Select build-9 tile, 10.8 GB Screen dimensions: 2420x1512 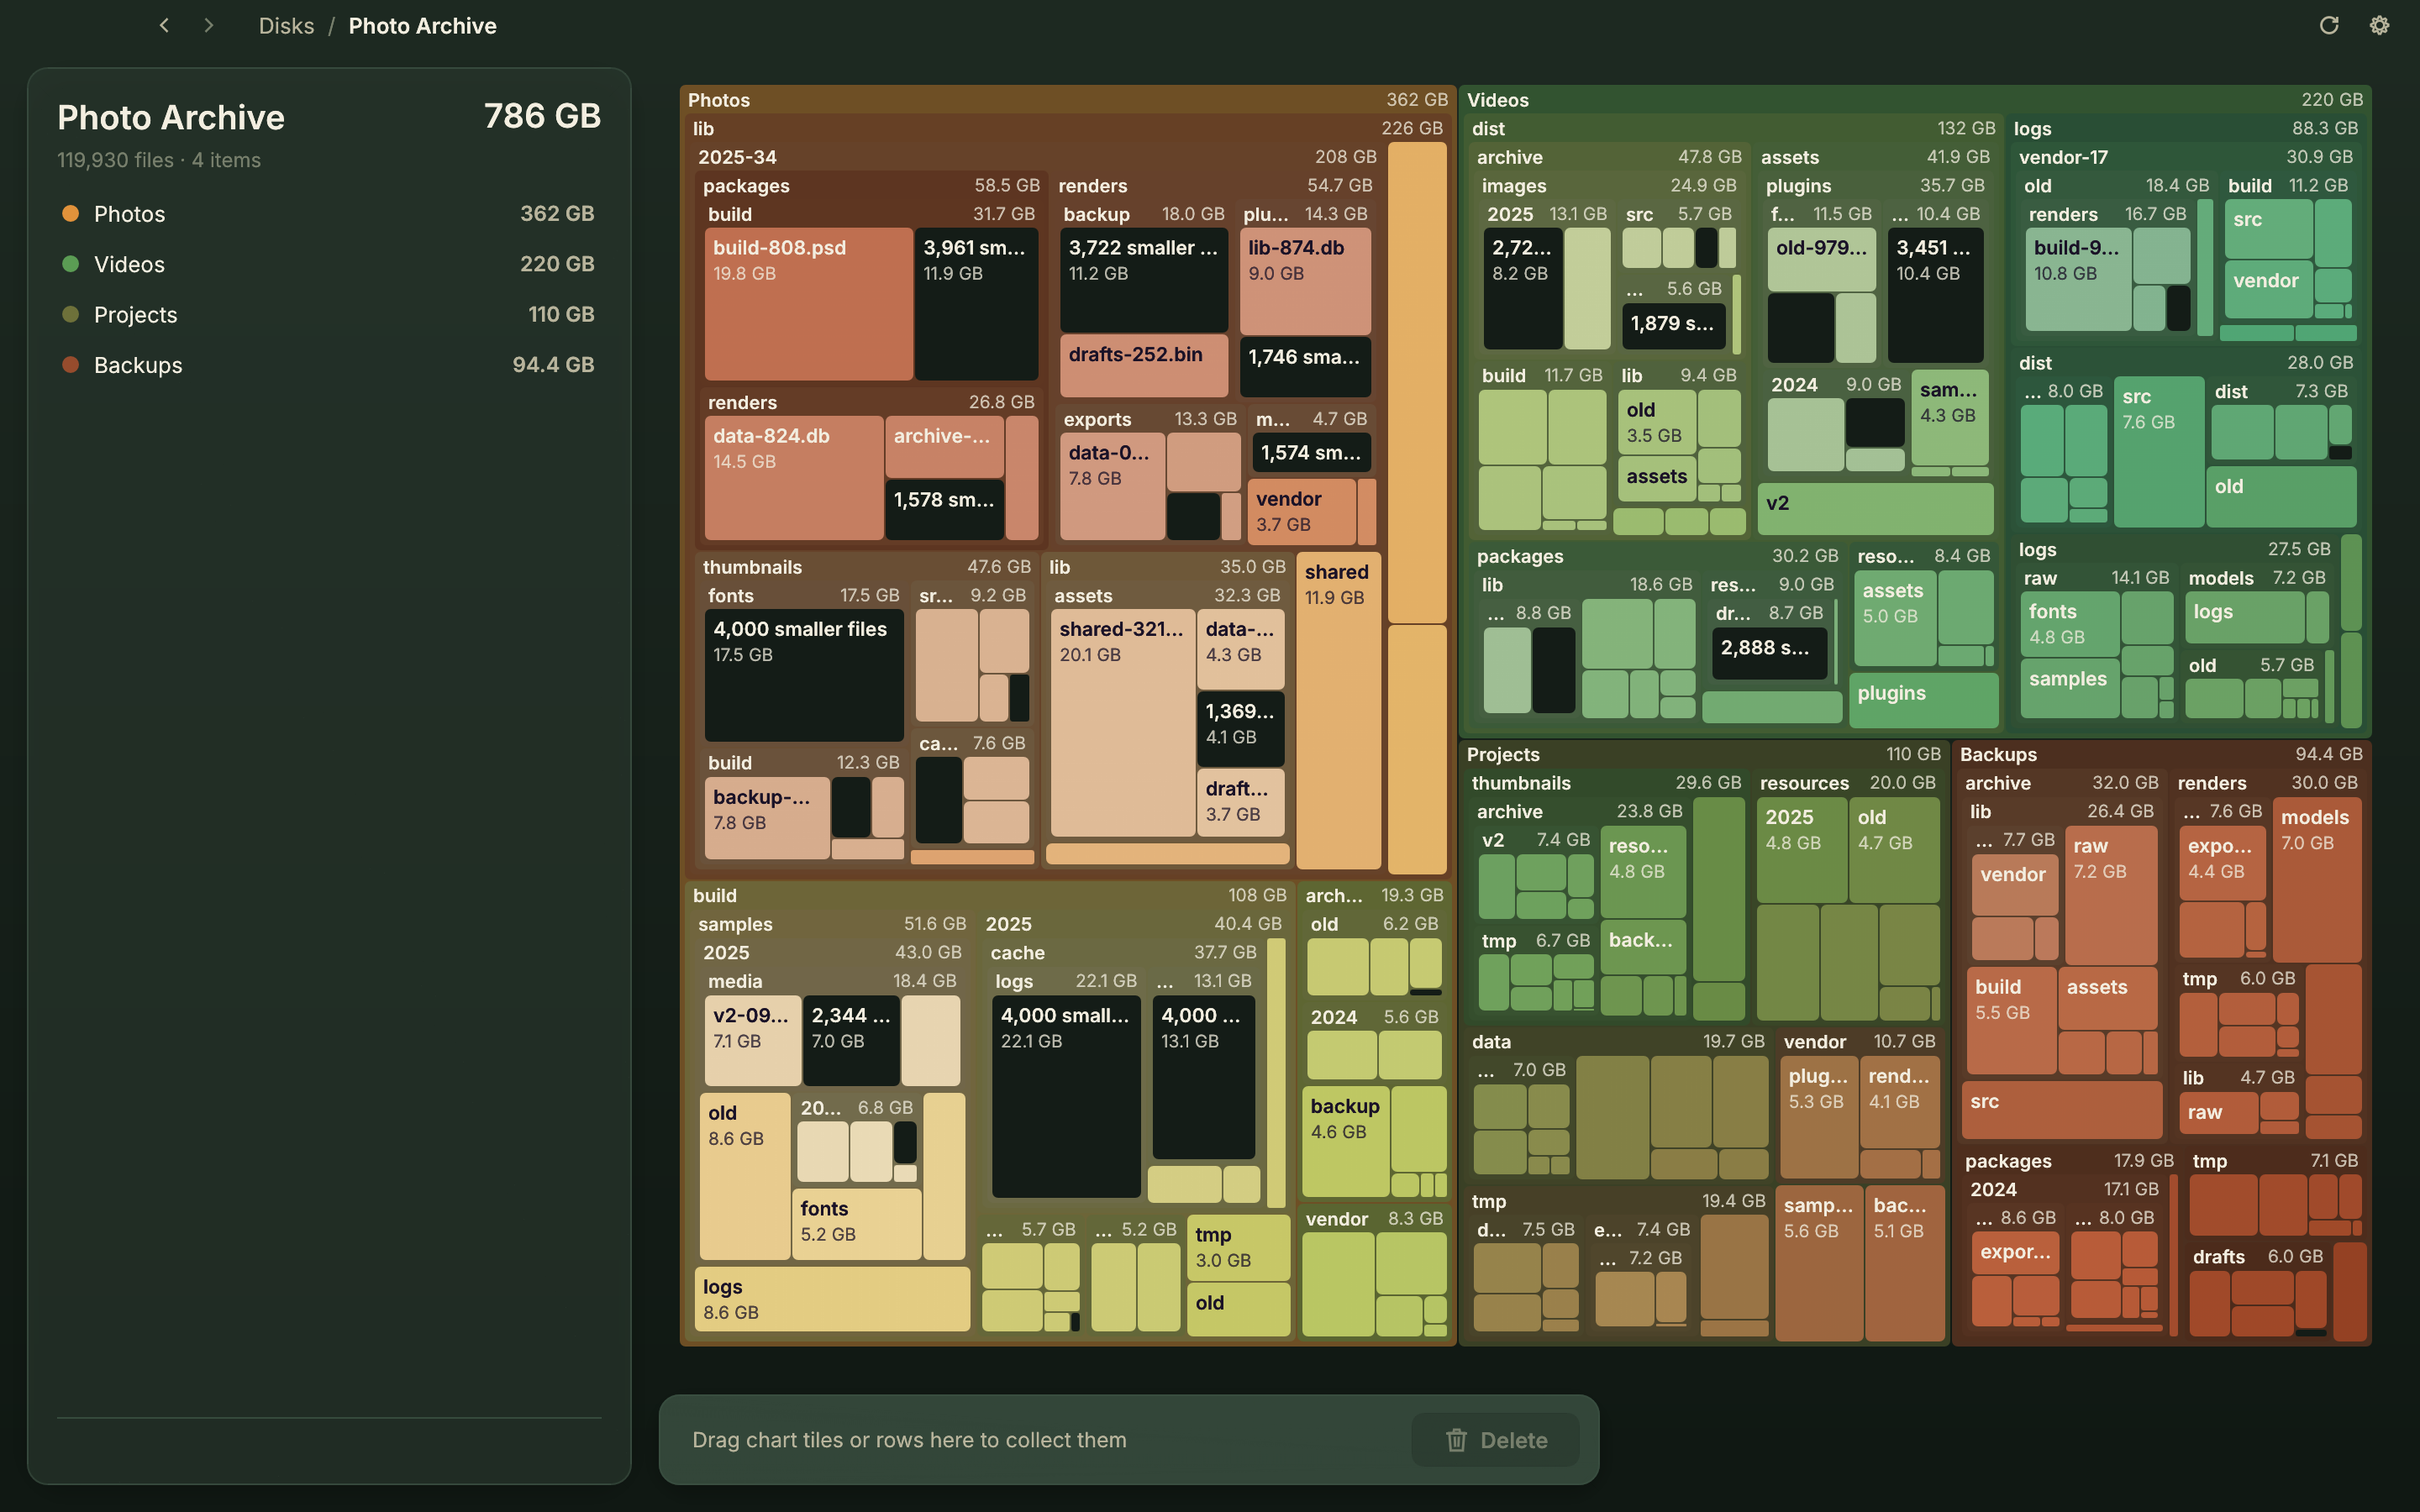pos(2077,280)
